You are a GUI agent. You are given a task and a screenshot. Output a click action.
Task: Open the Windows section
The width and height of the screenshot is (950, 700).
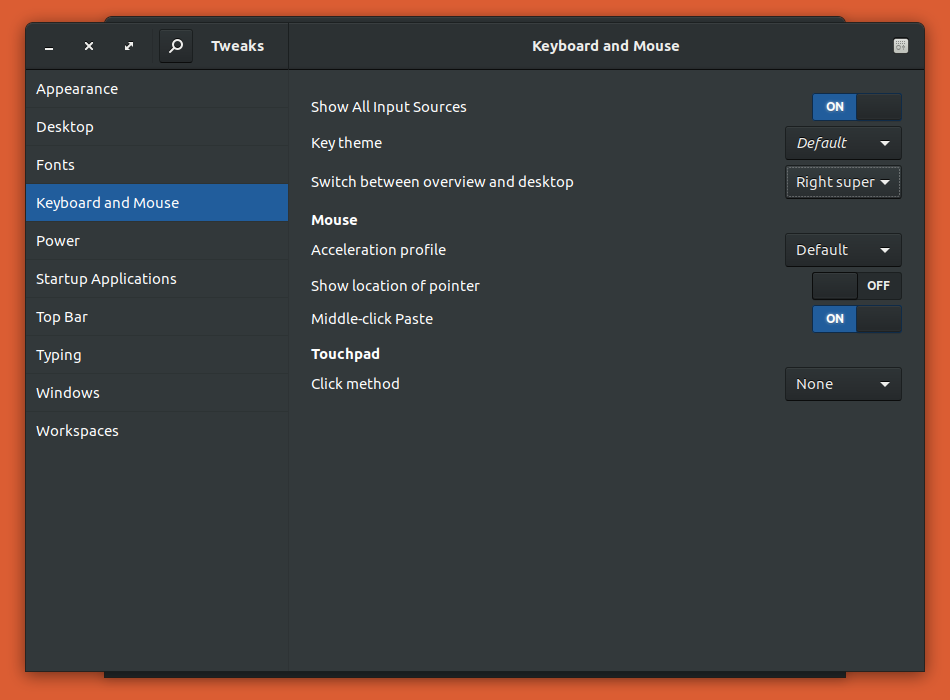click(157, 393)
